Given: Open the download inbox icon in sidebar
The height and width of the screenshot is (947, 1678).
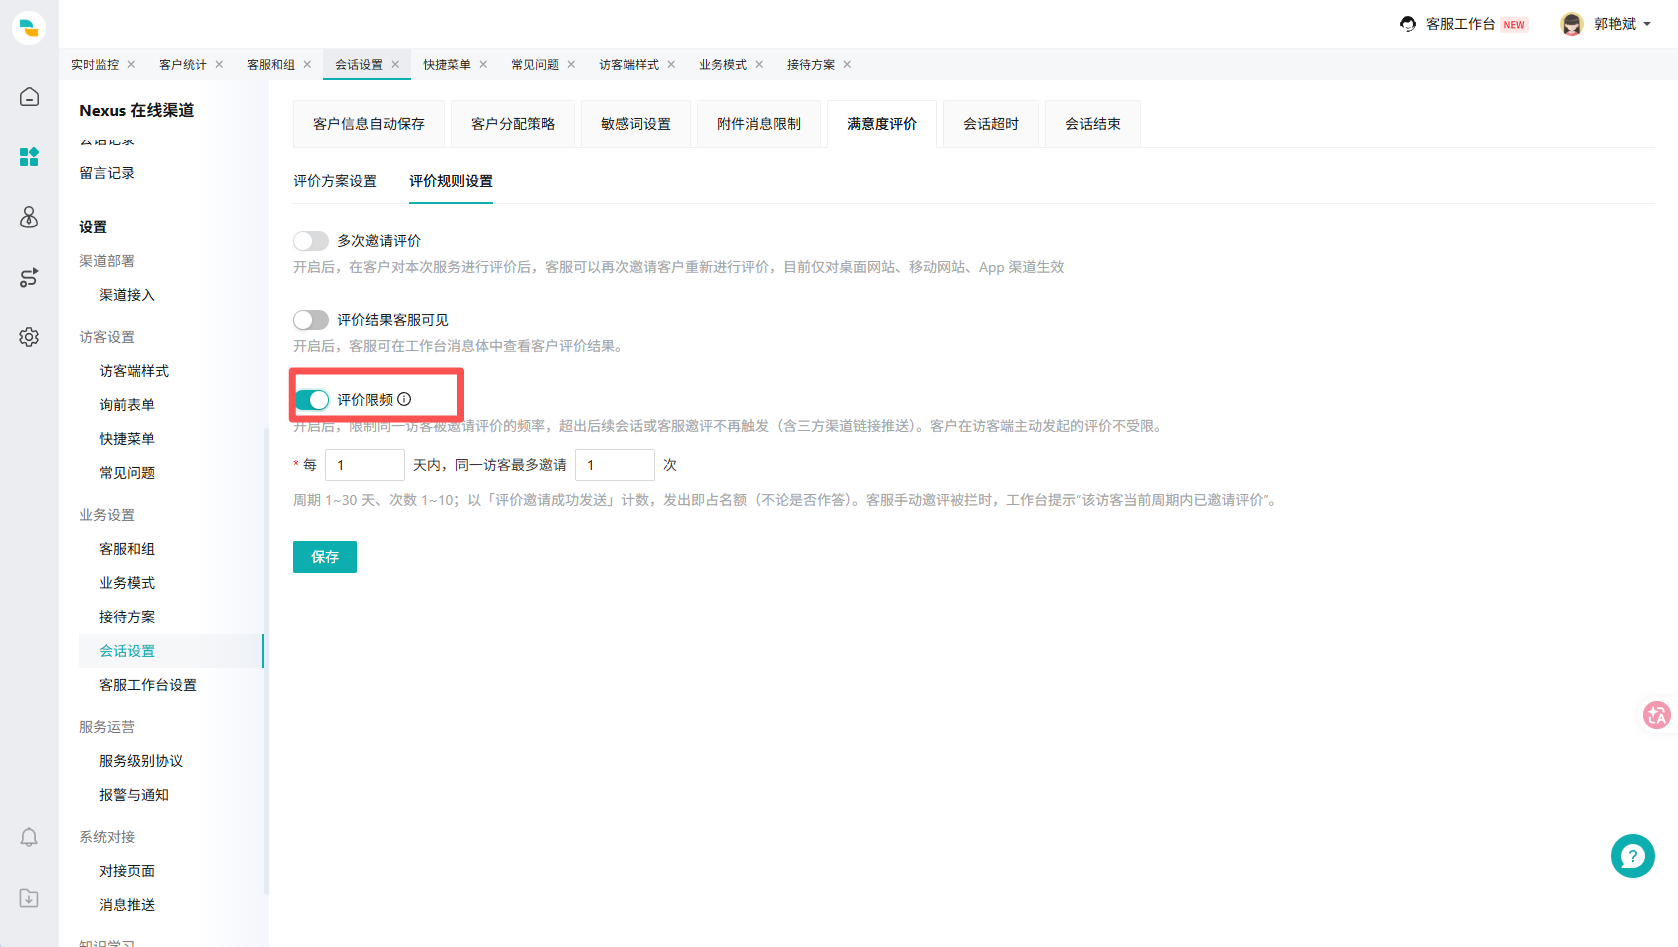Looking at the screenshot, I should tap(29, 898).
